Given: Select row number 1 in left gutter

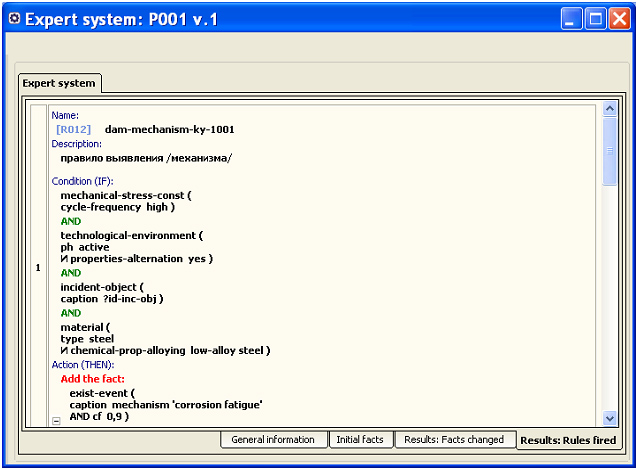Looking at the screenshot, I should click(38, 268).
